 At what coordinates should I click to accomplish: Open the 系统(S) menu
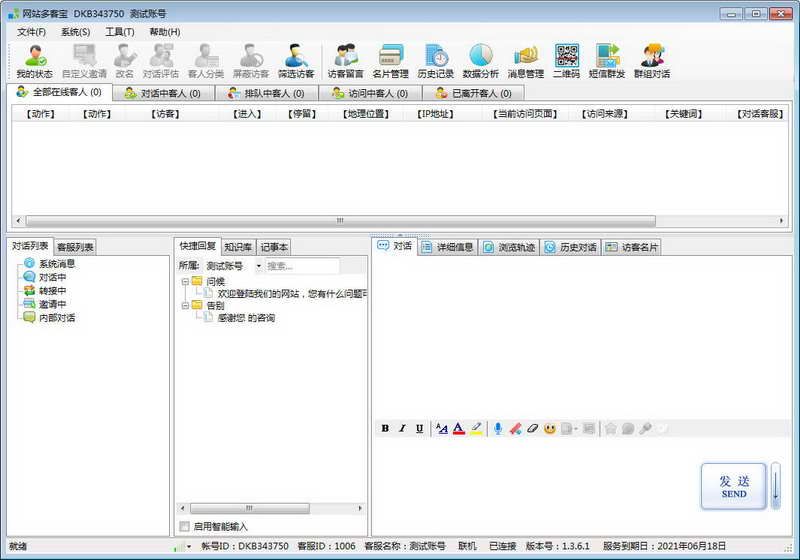pyautogui.click(x=76, y=32)
